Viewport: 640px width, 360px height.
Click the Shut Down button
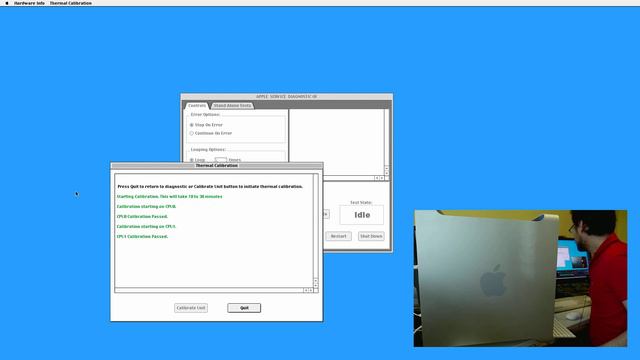point(371,236)
